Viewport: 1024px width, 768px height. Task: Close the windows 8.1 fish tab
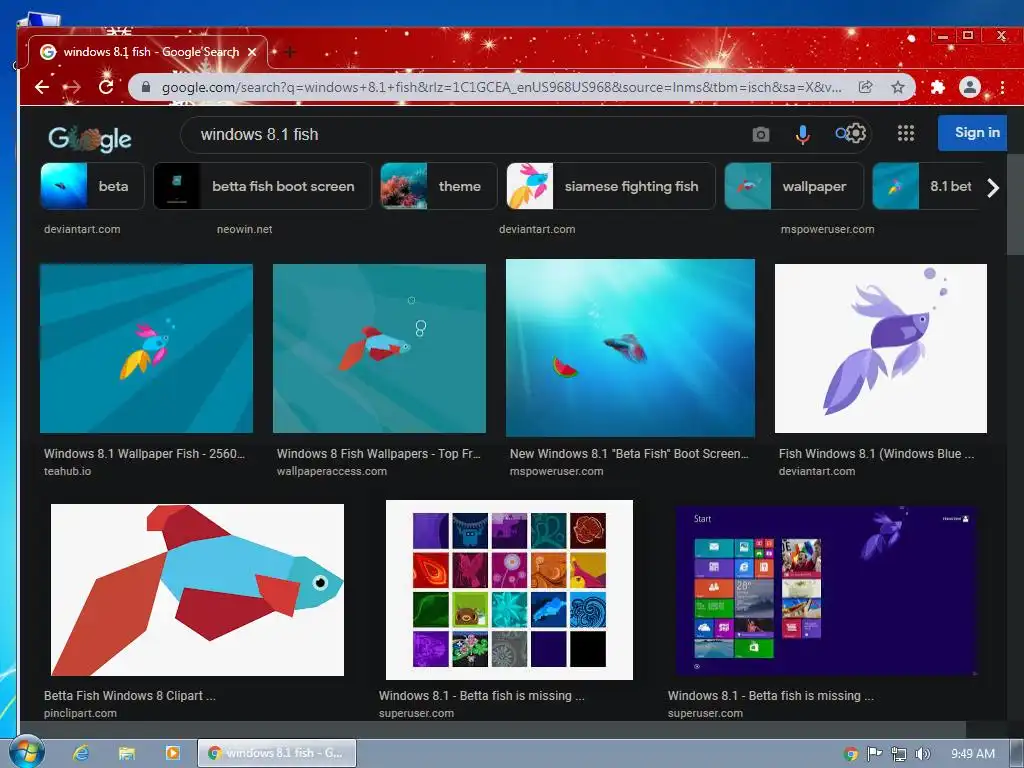pyautogui.click(x=252, y=52)
